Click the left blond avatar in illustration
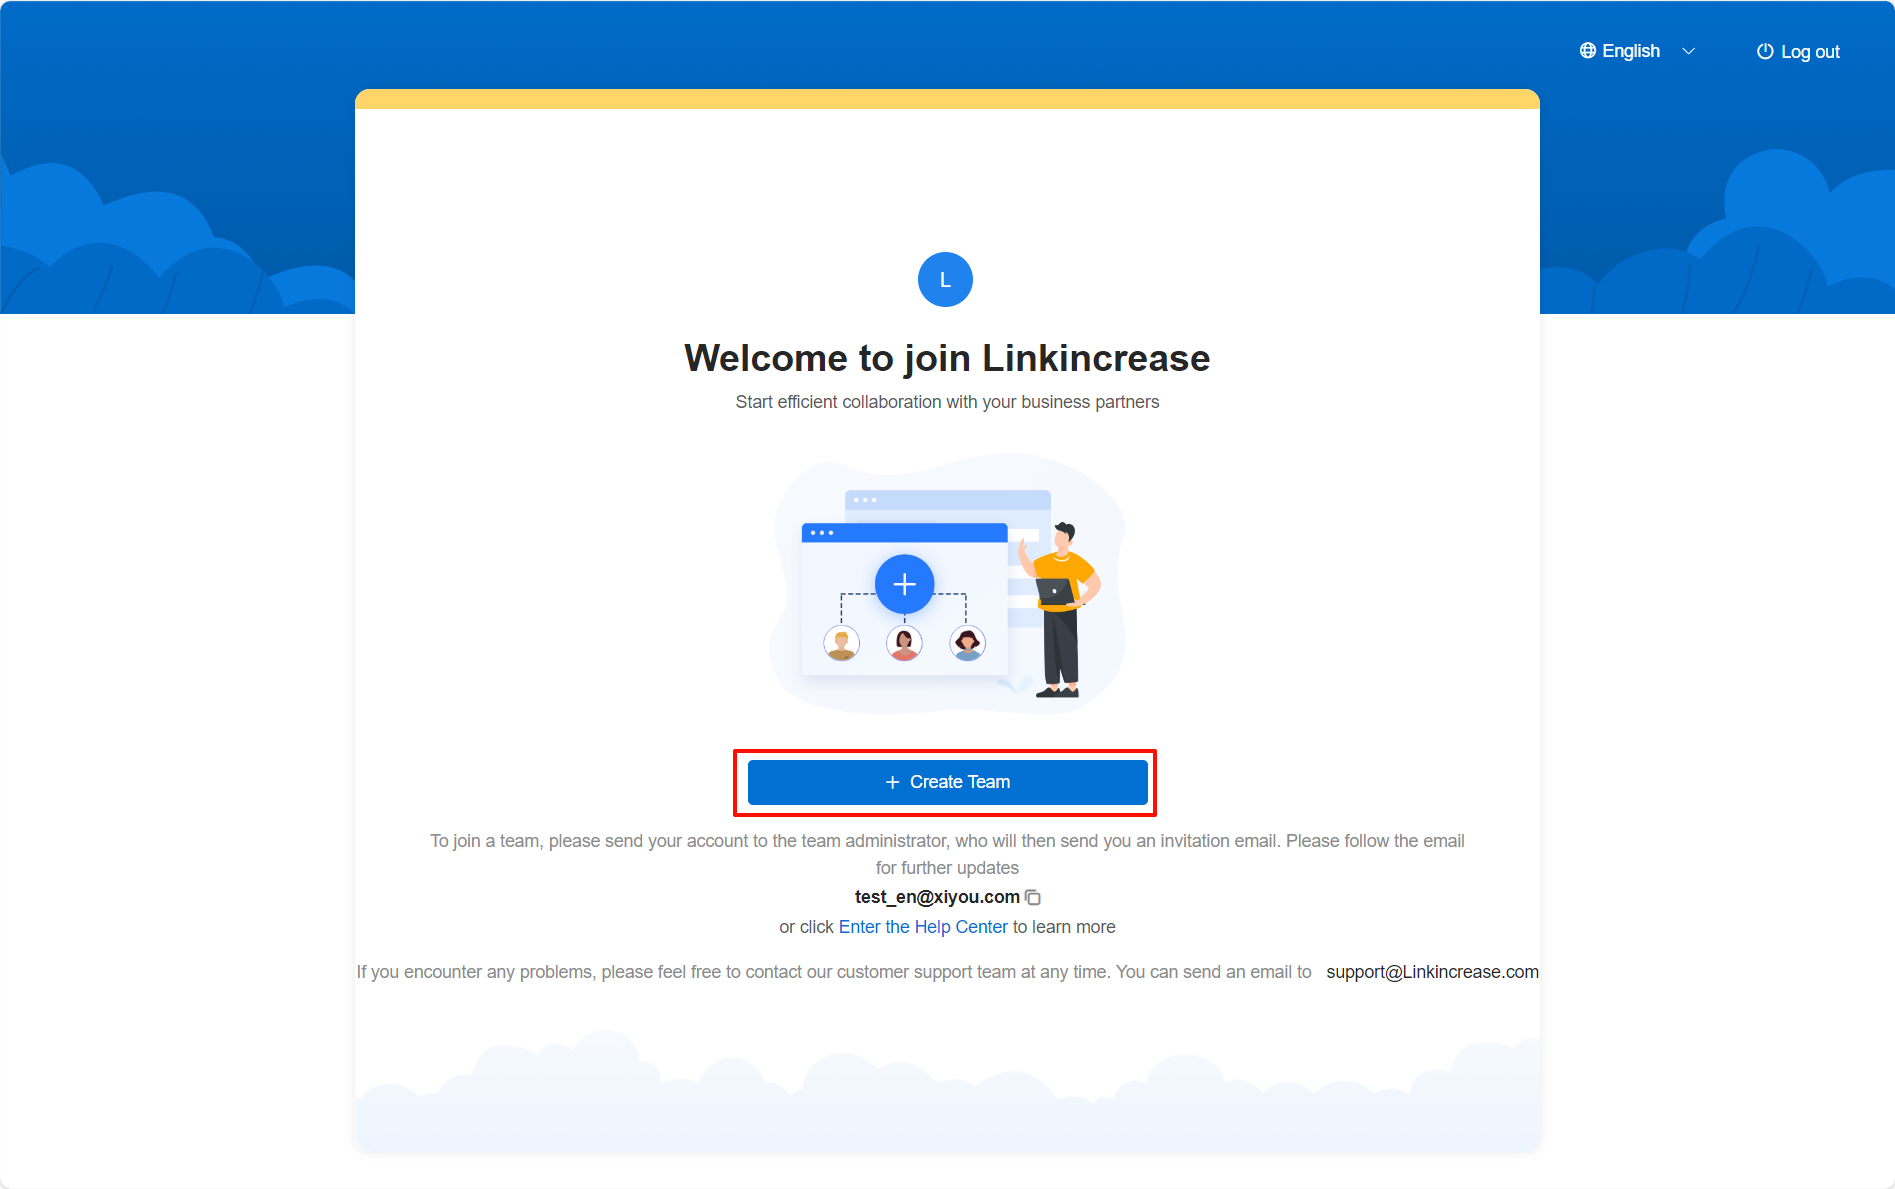The image size is (1895, 1189). (841, 643)
